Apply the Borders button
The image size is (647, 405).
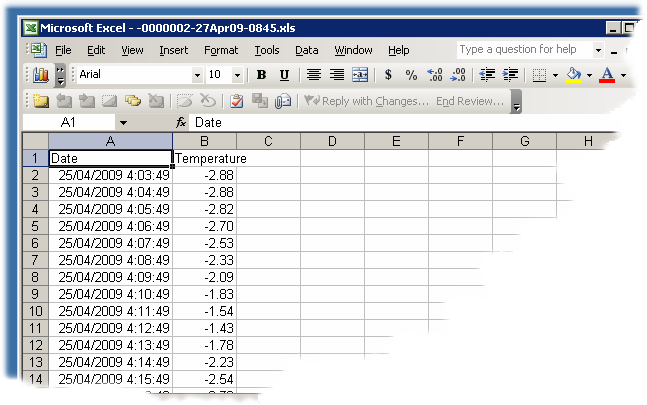539,75
